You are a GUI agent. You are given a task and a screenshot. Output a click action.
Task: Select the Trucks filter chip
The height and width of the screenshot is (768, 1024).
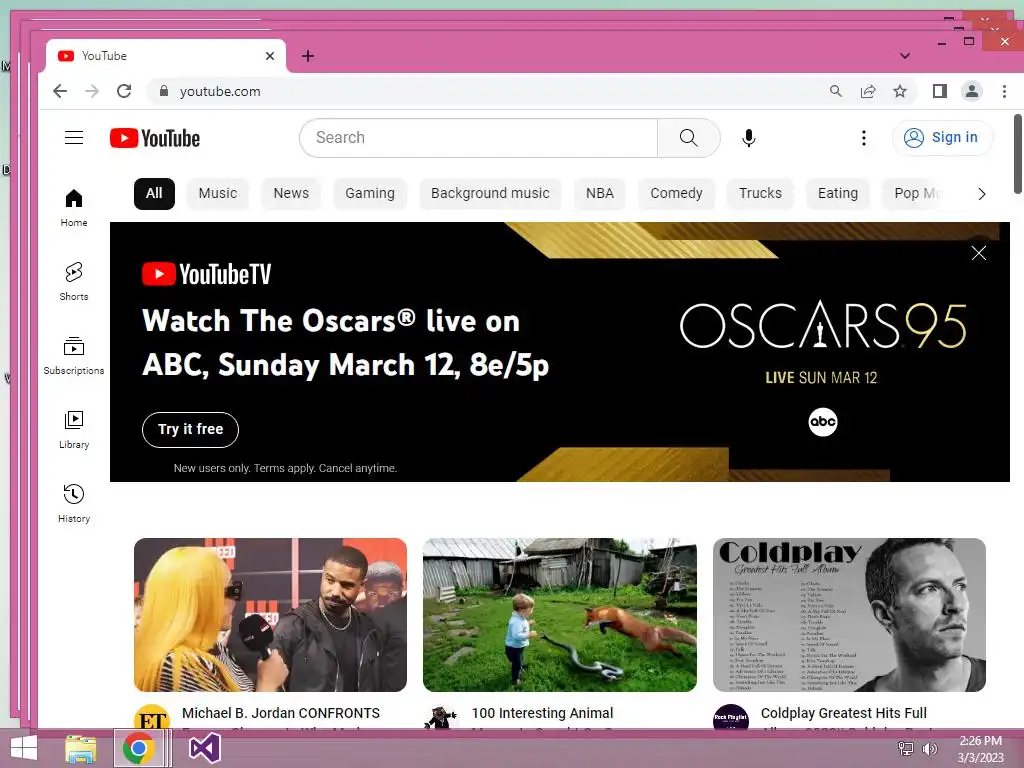click(760, 193)
